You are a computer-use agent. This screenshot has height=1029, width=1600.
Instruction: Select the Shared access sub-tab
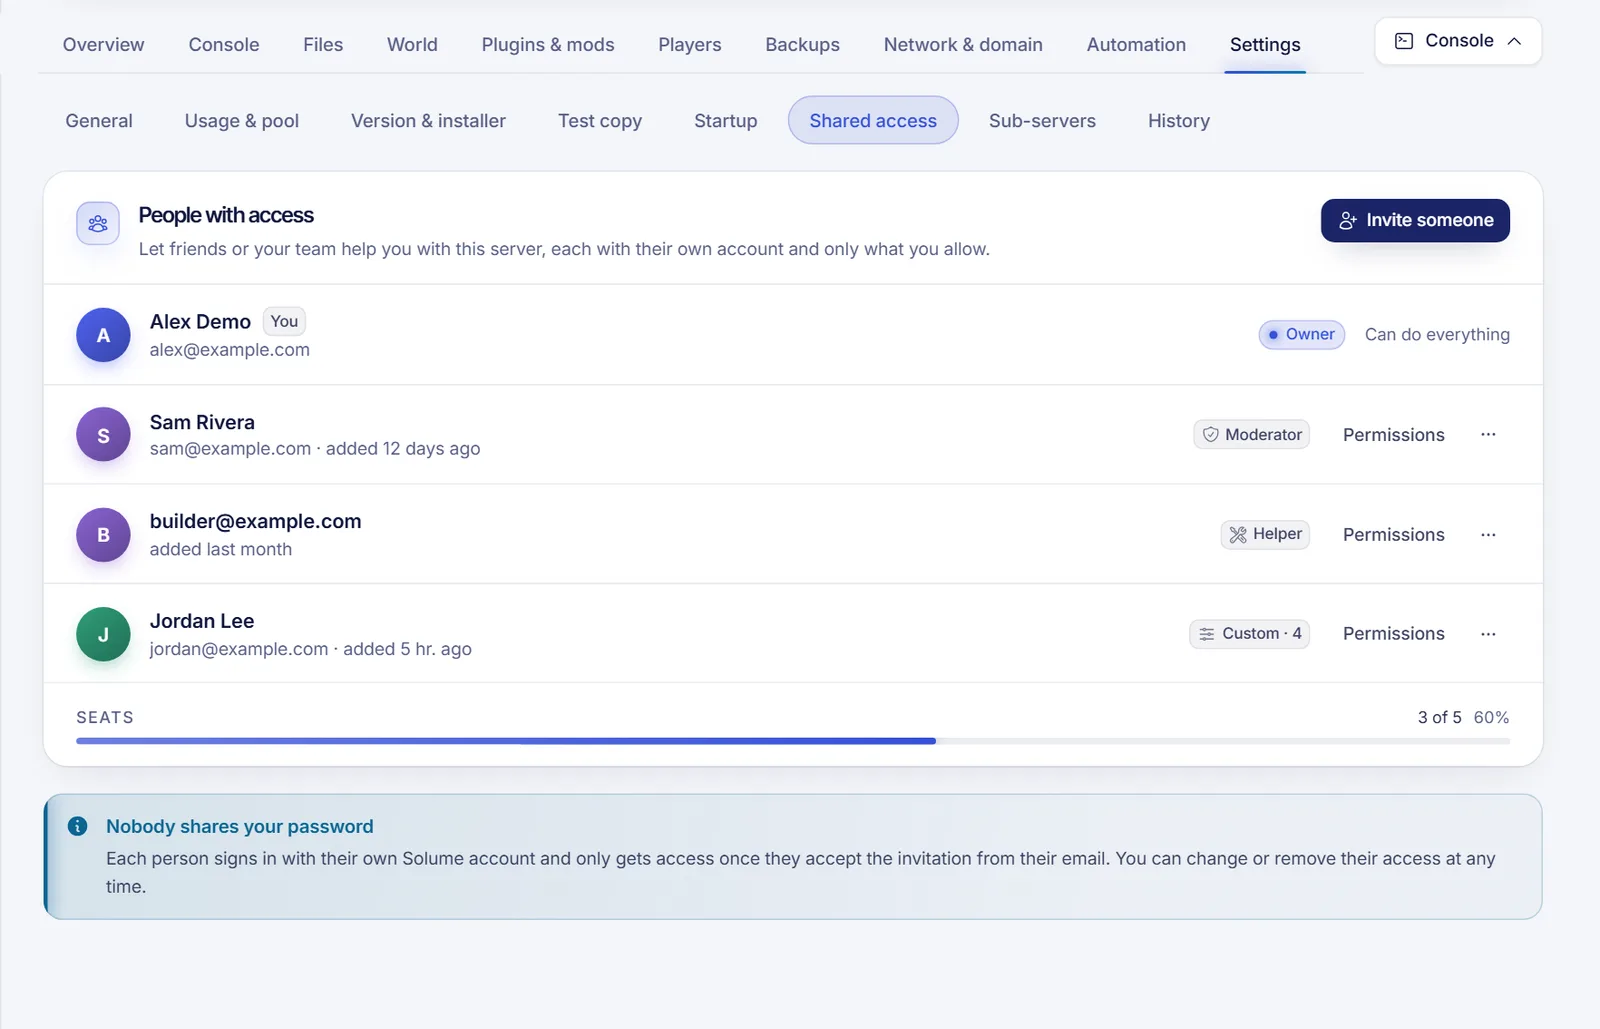pos(873,121)
